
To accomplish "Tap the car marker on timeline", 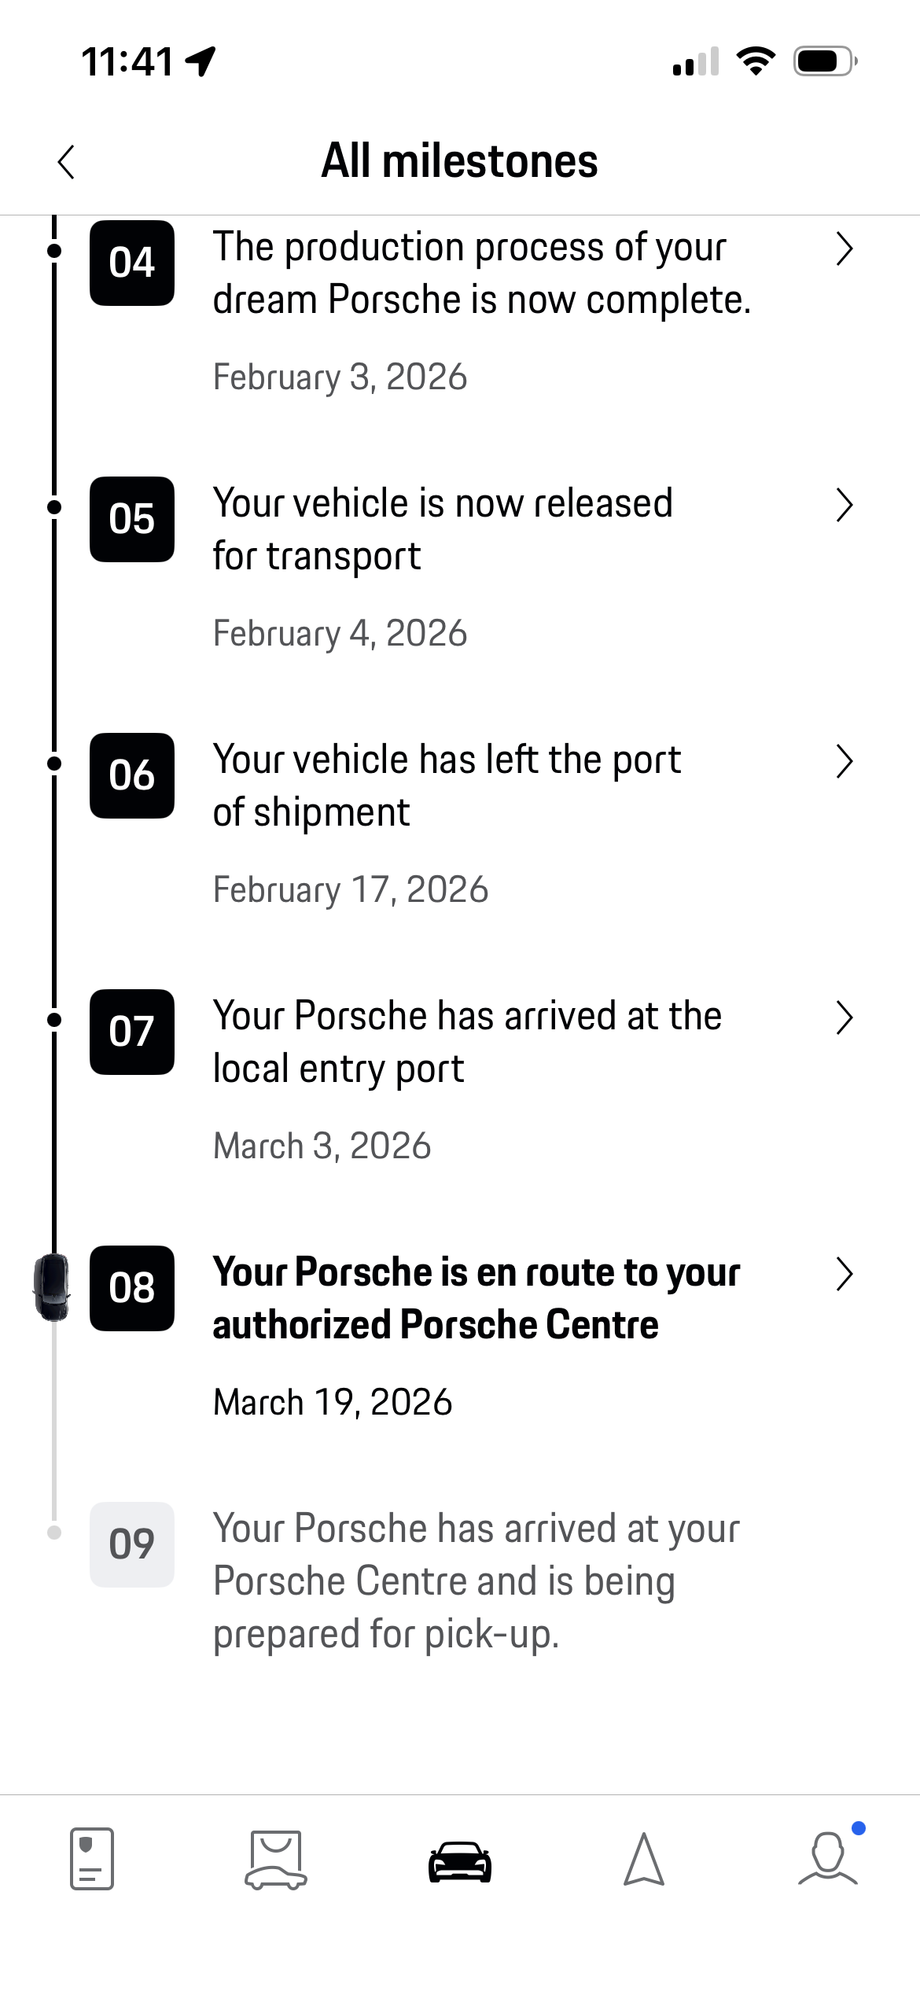I will coord(52,1288).
